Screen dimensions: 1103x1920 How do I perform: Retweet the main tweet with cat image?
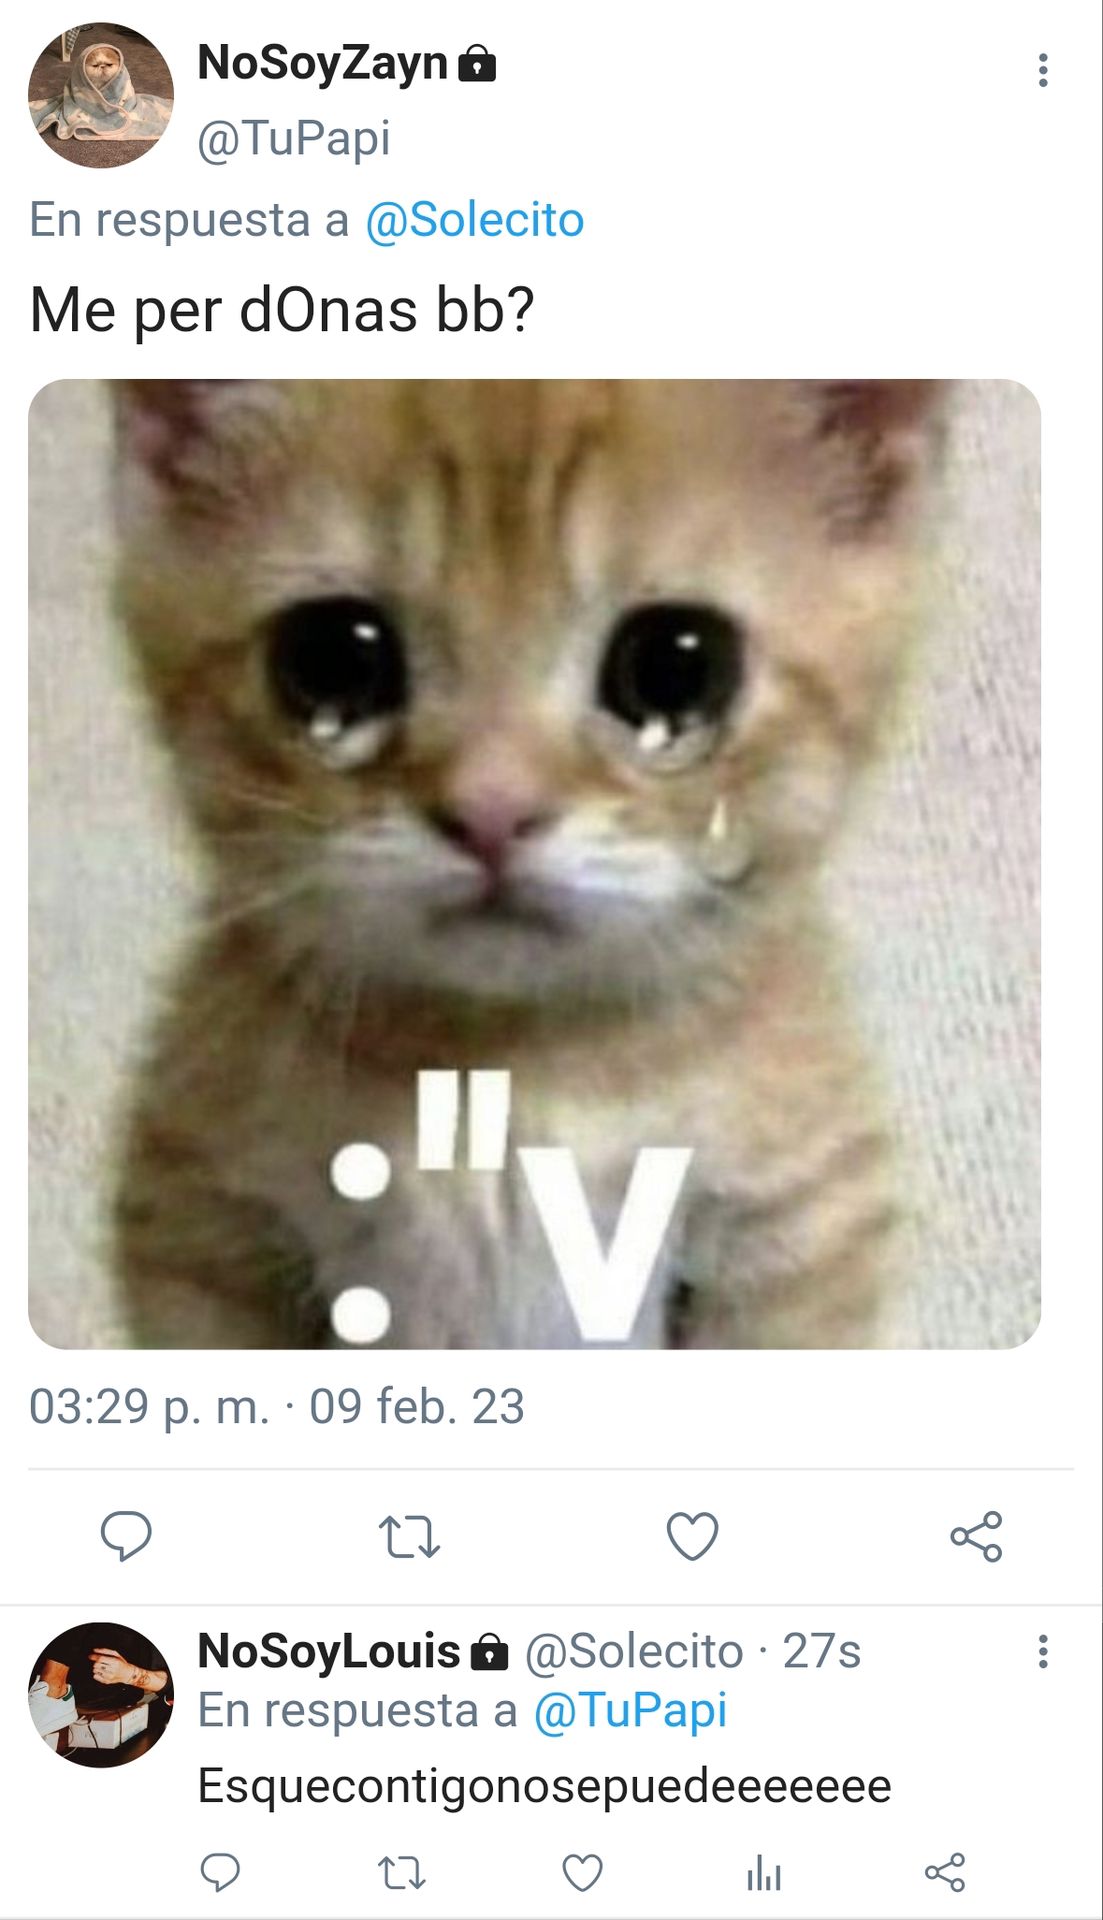(x=409, y=1537)
